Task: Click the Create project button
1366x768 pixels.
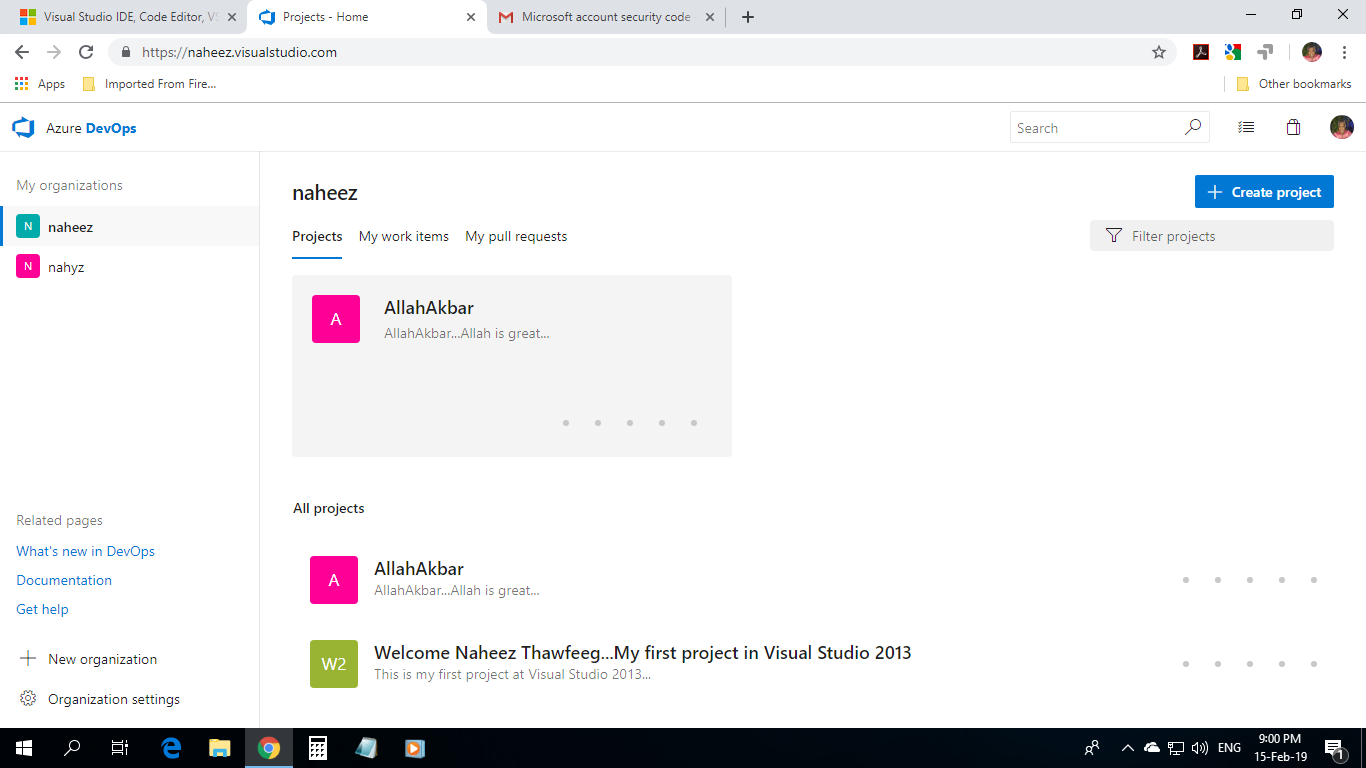Action: 1264,192
